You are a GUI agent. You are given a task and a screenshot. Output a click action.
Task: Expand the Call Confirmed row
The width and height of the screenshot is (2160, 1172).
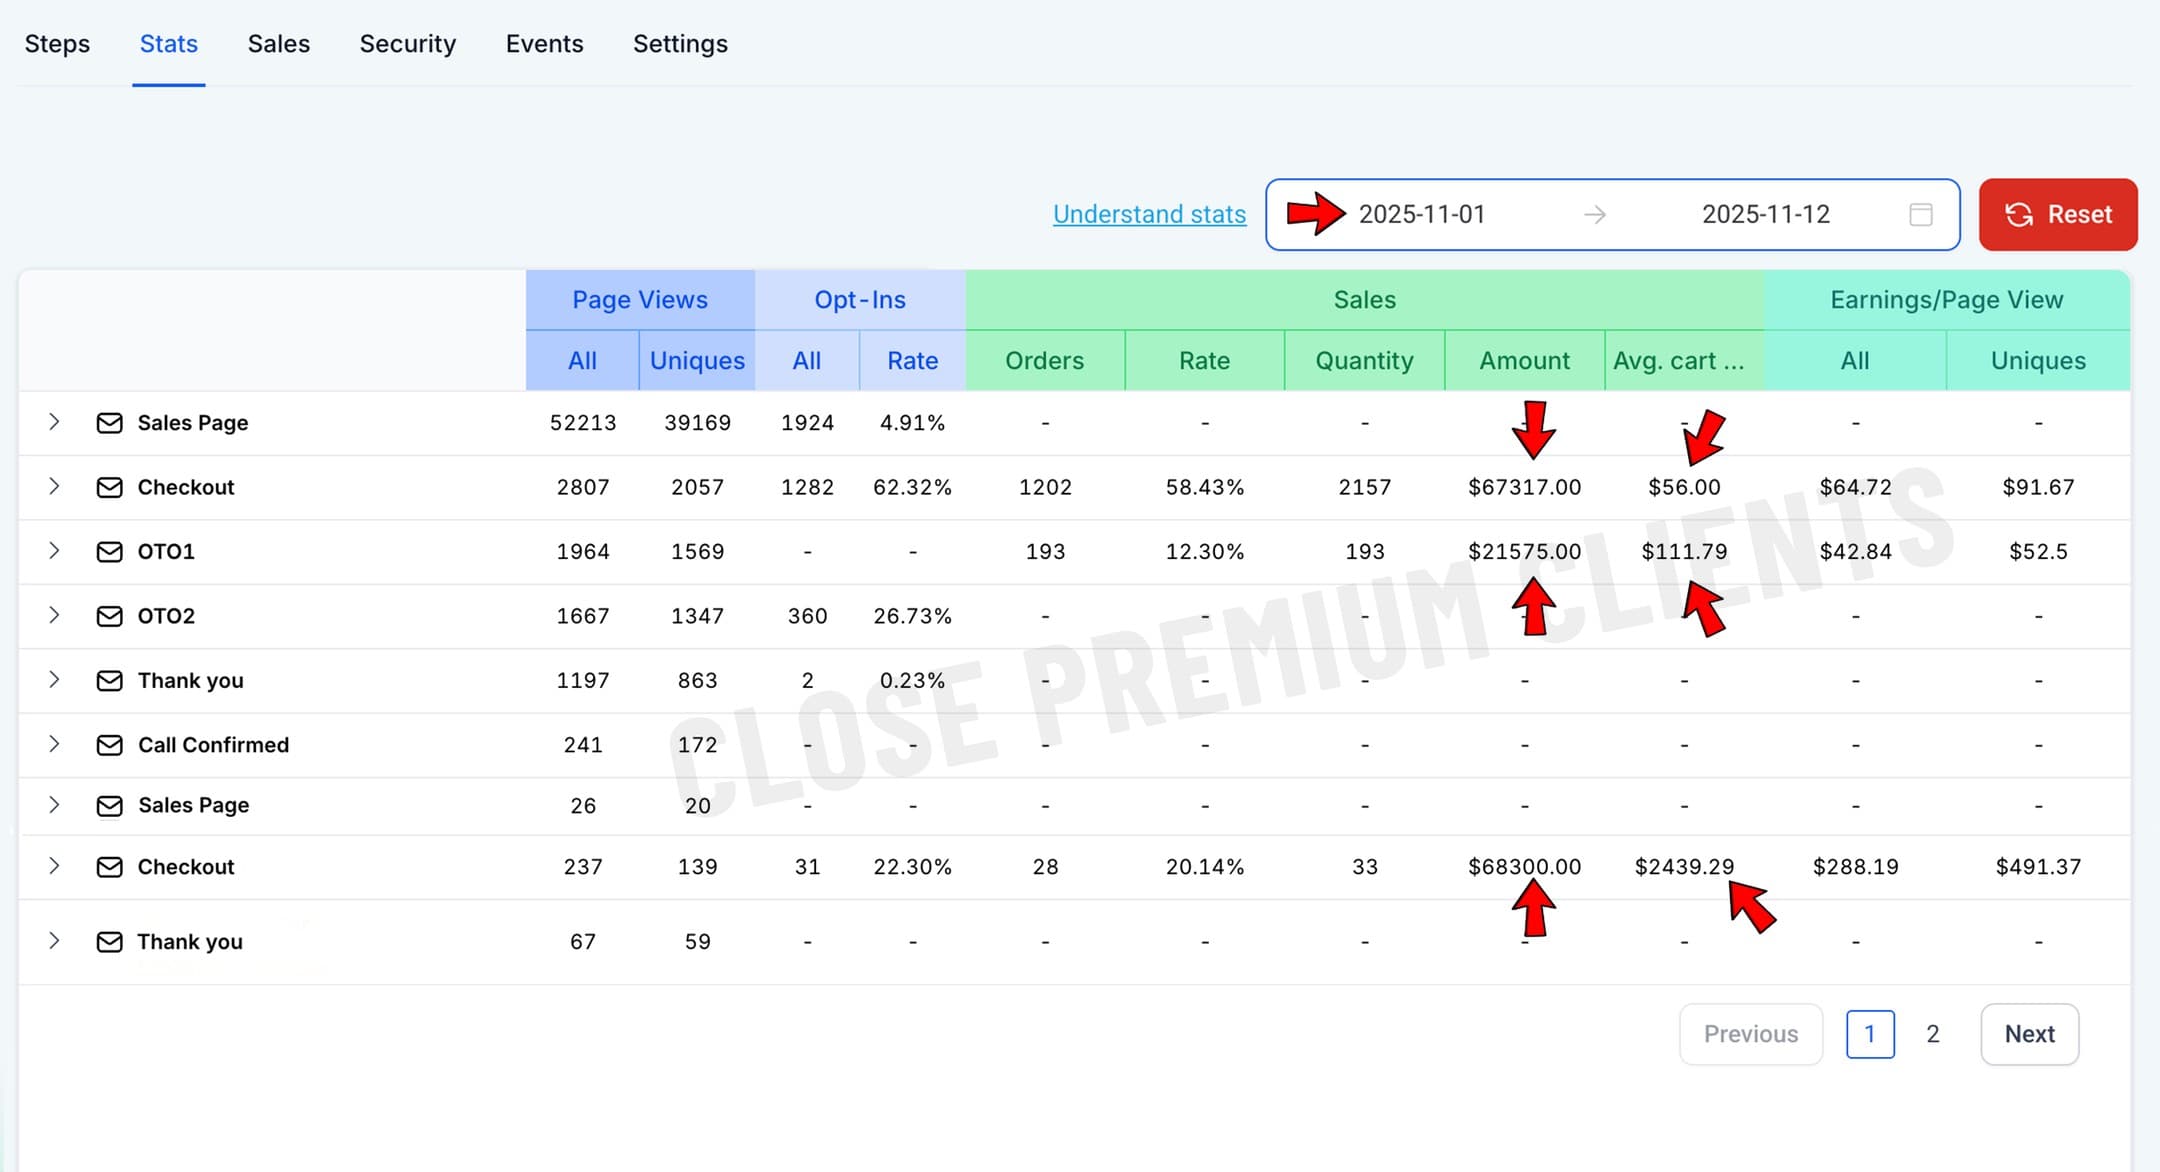[x=54, y=743]
